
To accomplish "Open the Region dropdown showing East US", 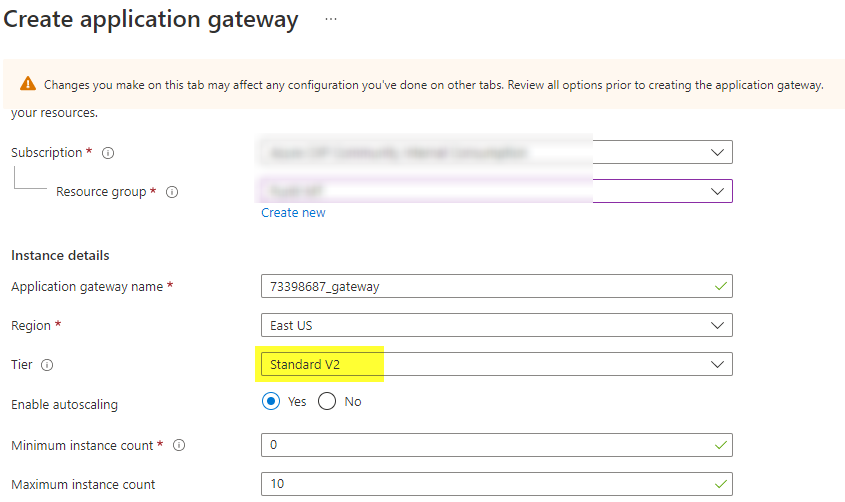I will pos(716,326).
